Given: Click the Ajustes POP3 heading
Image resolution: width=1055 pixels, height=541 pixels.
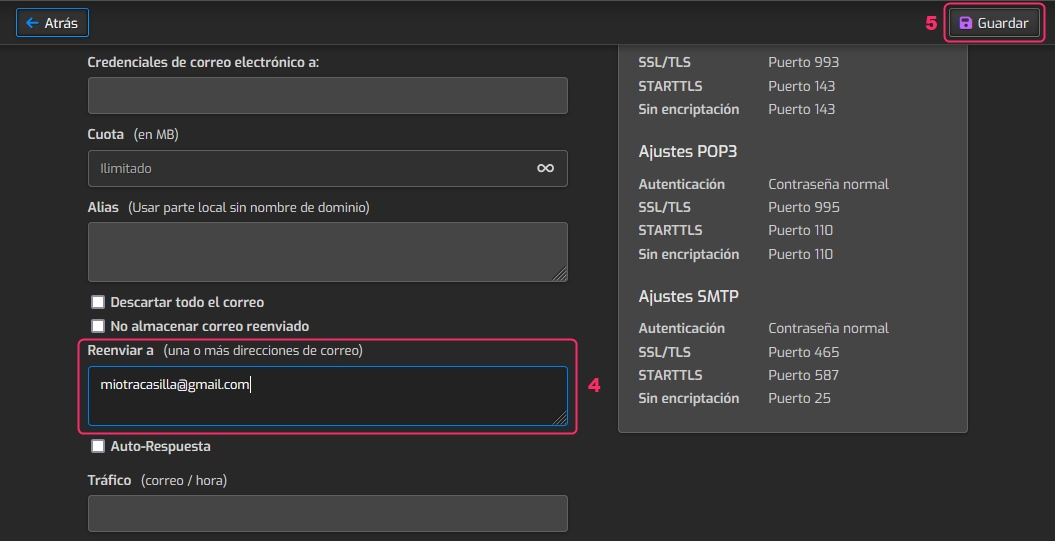Looking at the screenshot, I should (x=688, y=152).
